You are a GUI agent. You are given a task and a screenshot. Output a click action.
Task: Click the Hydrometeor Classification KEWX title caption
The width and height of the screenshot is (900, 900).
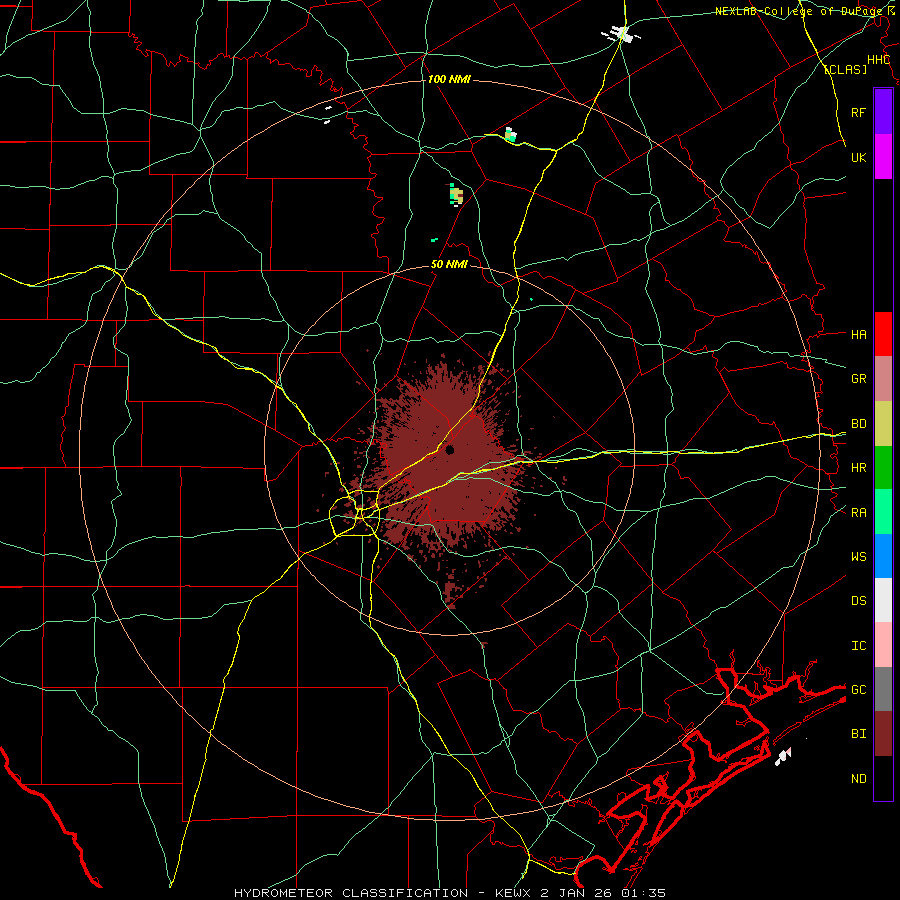click(450, 893)
